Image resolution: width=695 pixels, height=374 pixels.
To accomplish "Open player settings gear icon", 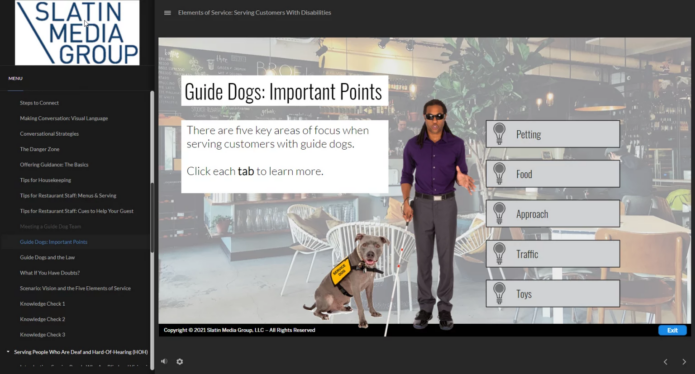I will (180, 362).
